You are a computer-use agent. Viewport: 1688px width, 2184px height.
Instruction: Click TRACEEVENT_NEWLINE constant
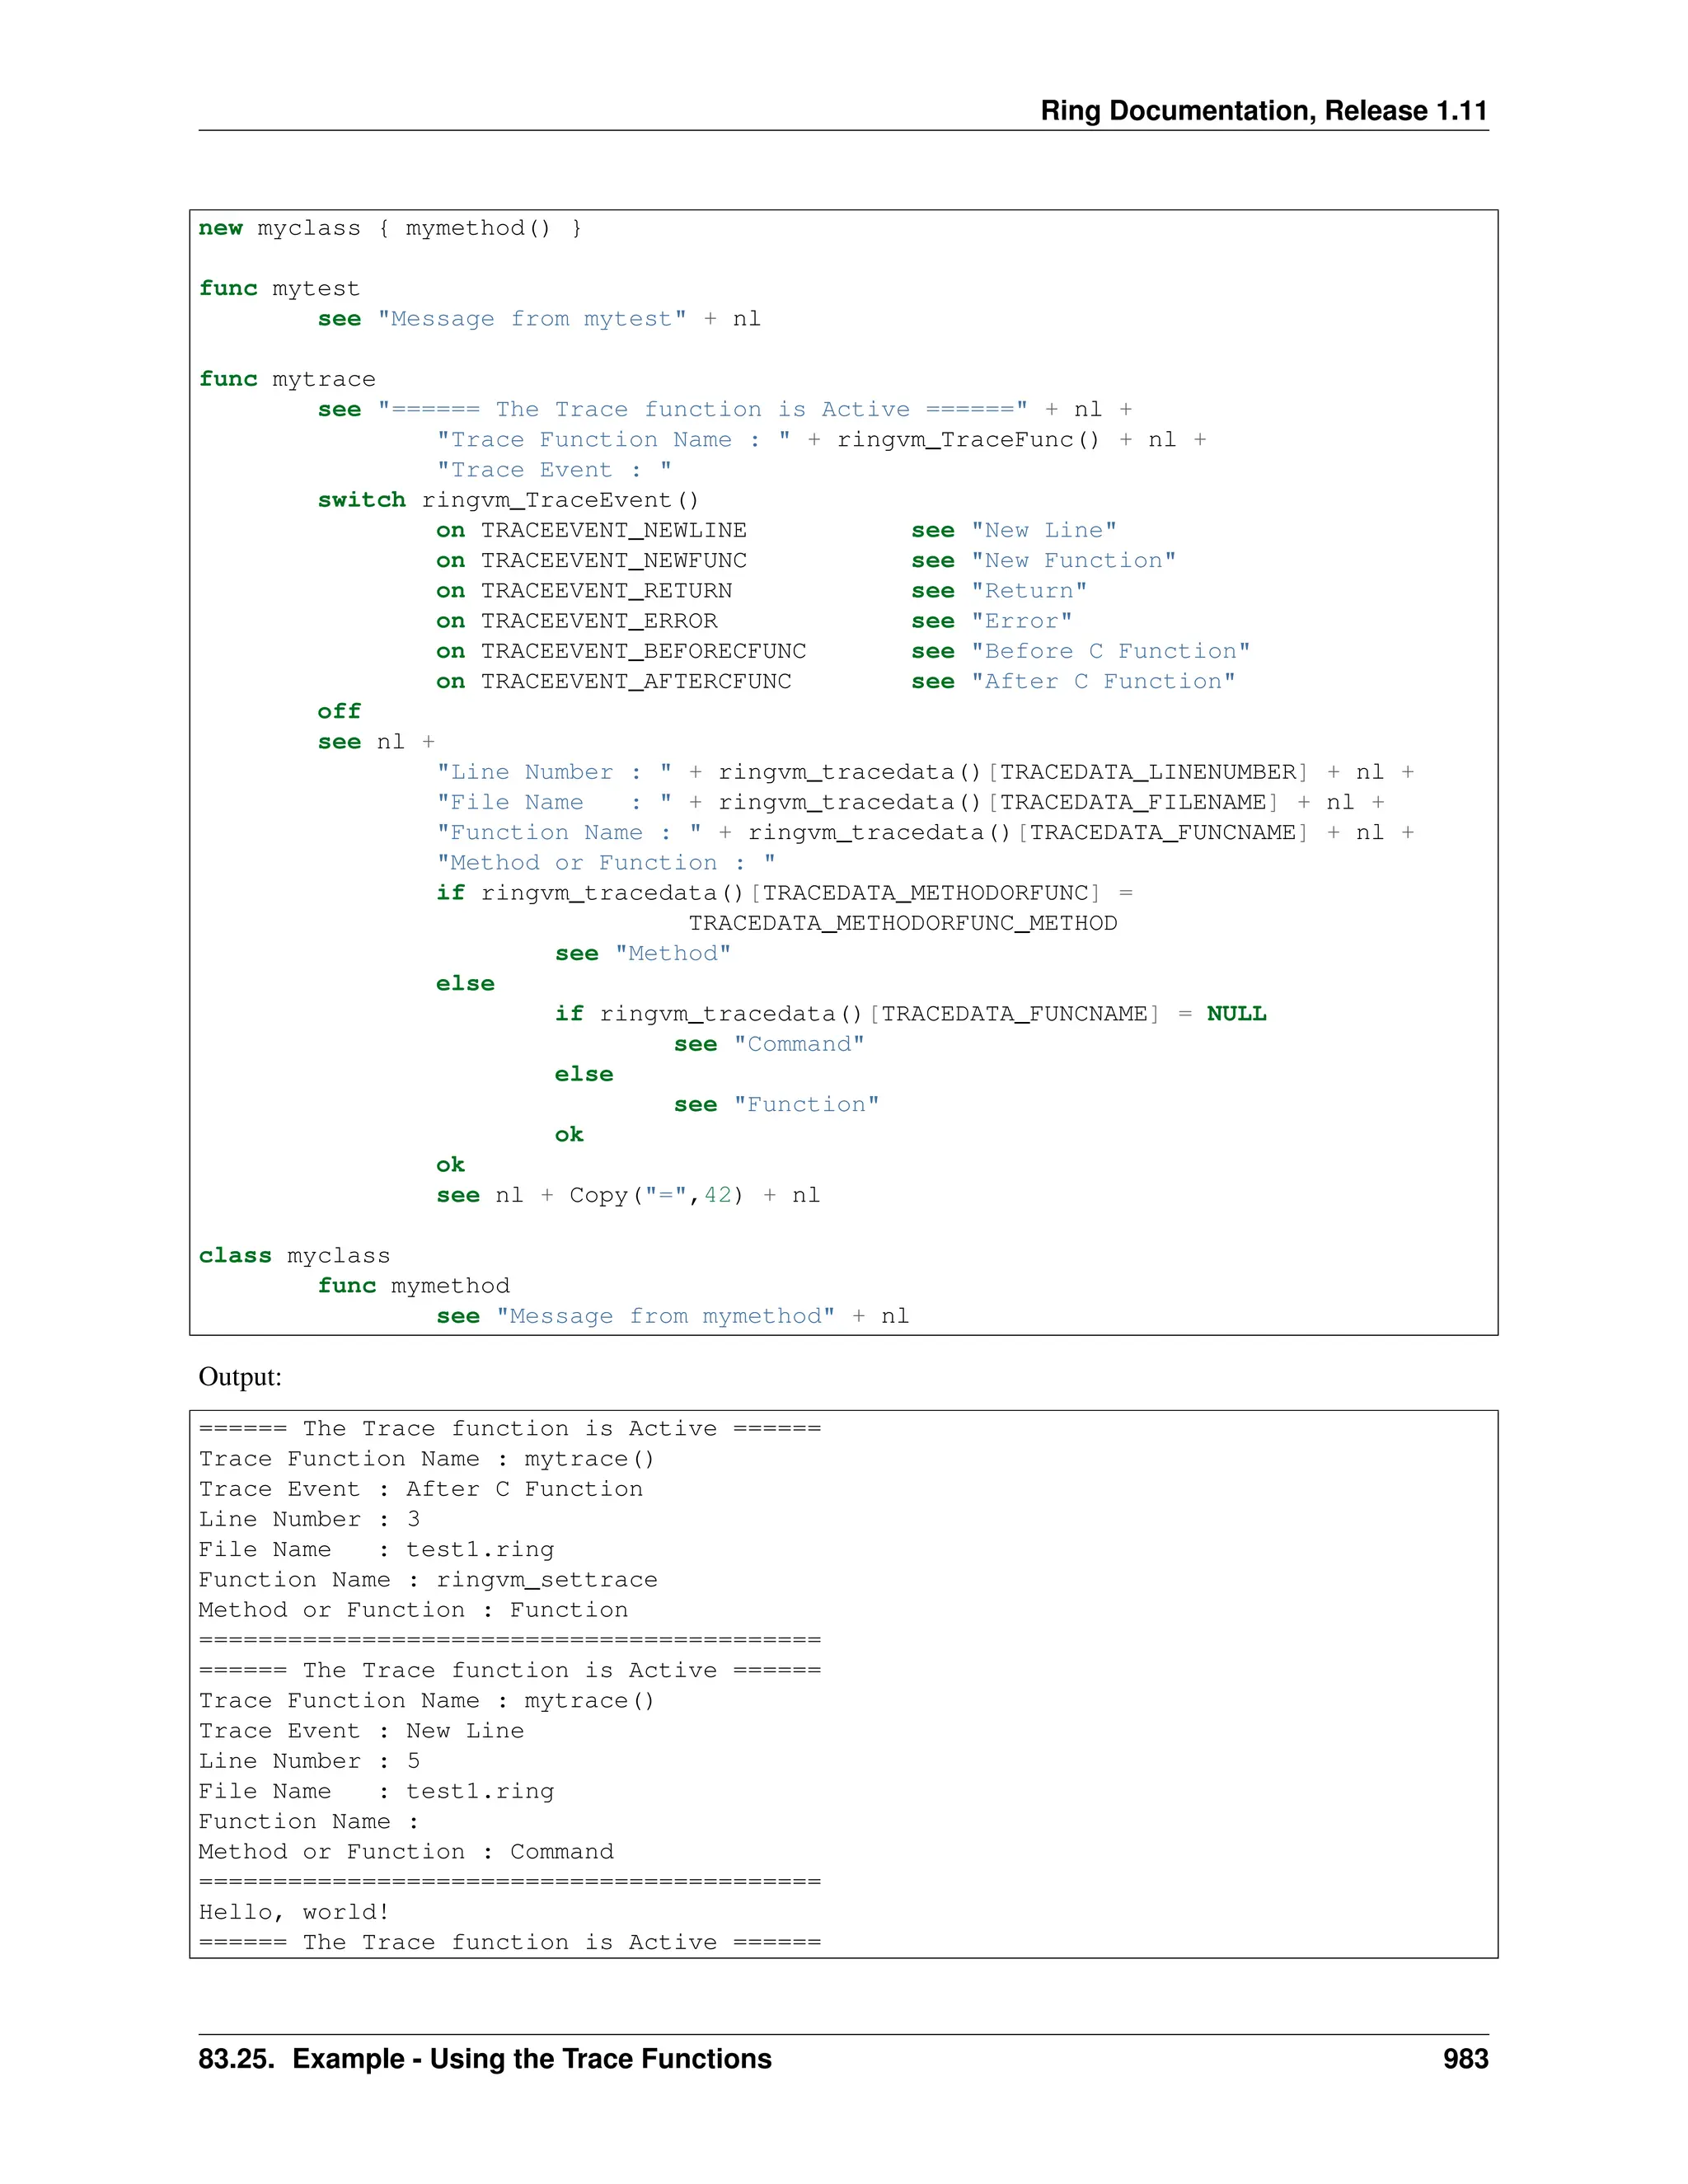coord(613,530)
